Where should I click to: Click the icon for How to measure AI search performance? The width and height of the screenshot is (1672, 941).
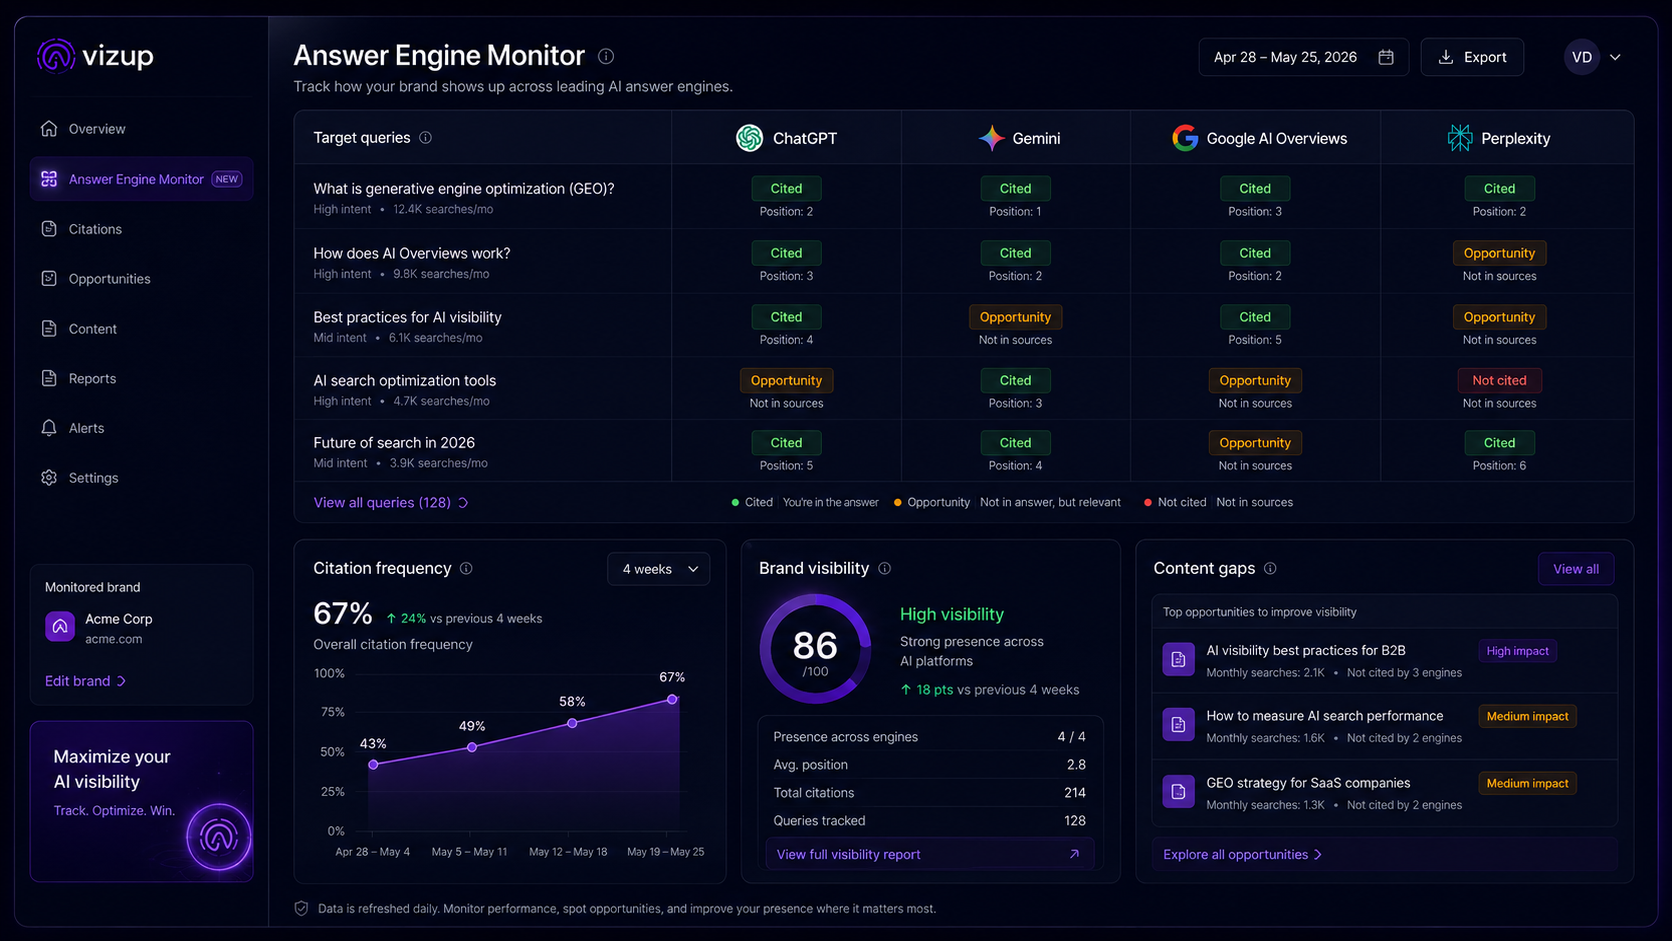point(1178,725)
